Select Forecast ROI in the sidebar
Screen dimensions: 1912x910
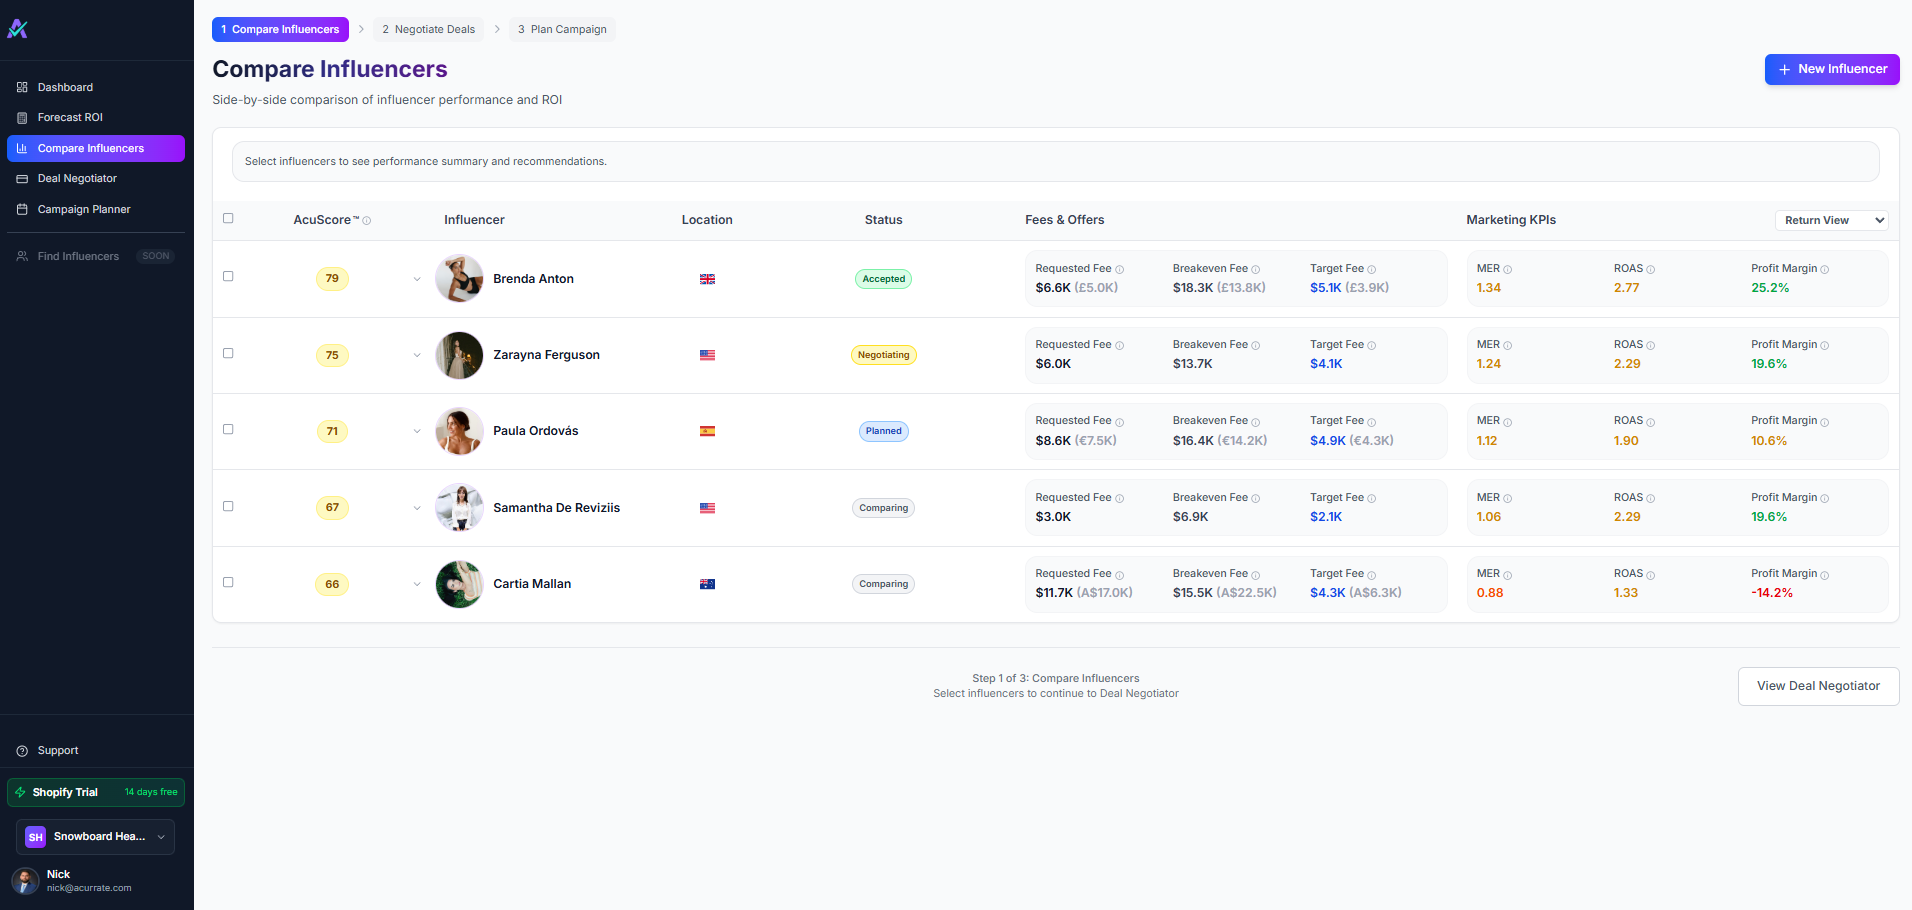[70, 117]
